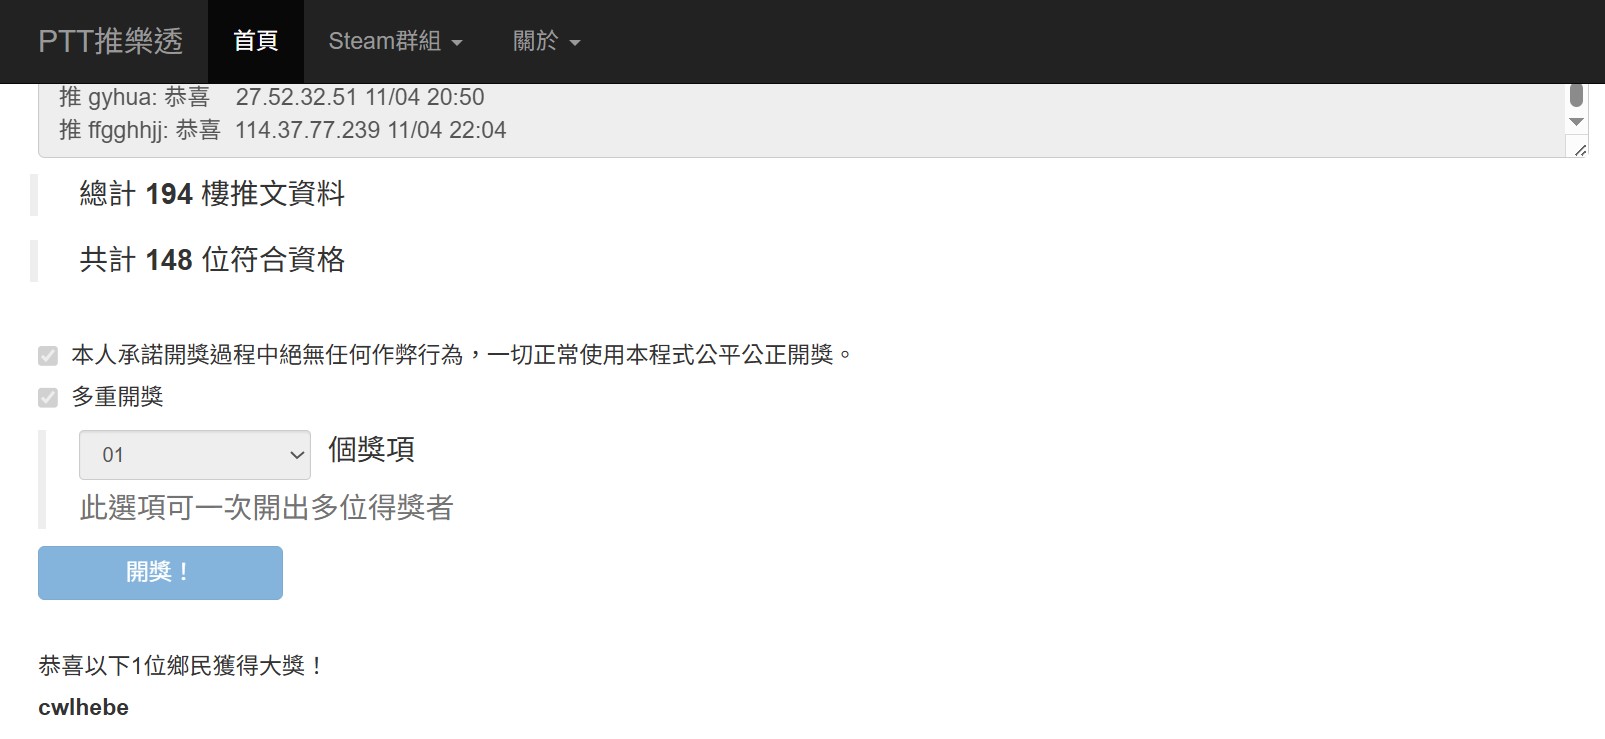Click inside the push comments textarea
1605x739 pixels.
(x=802, y=120)
